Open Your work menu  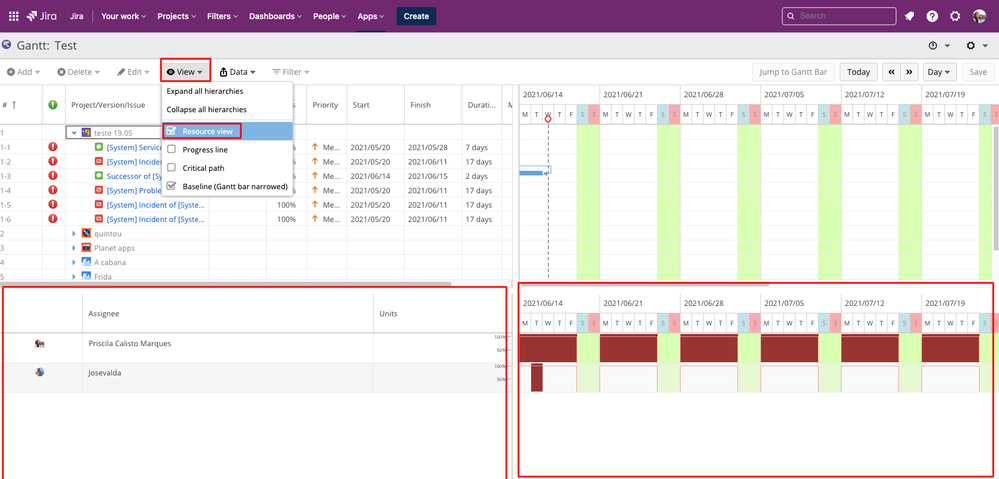point(124,17)
